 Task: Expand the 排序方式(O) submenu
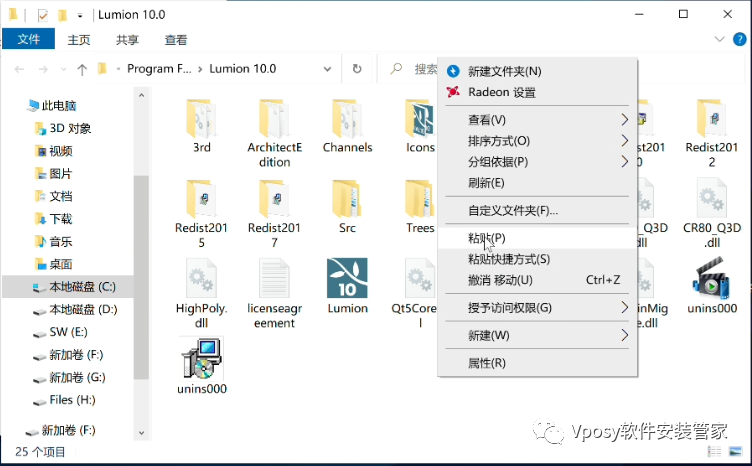537,141
